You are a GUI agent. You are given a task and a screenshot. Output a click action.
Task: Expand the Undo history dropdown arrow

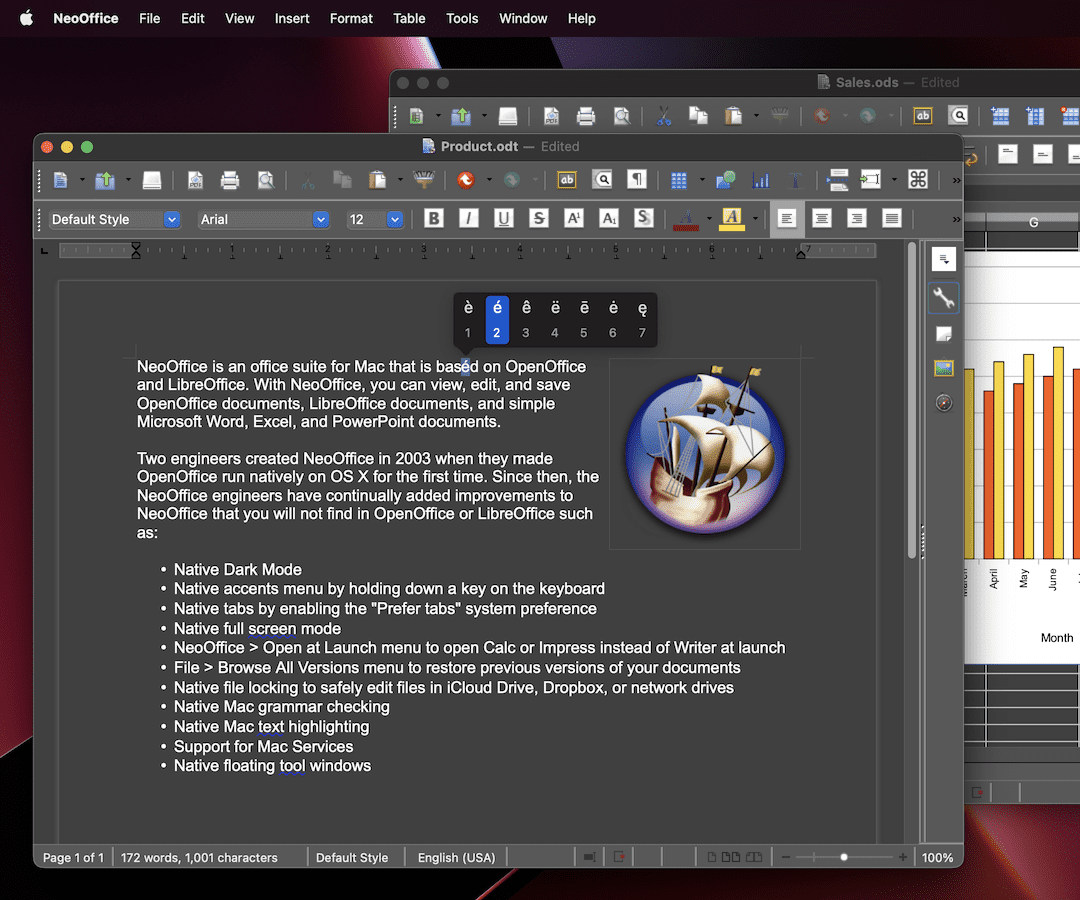point(489,180)
